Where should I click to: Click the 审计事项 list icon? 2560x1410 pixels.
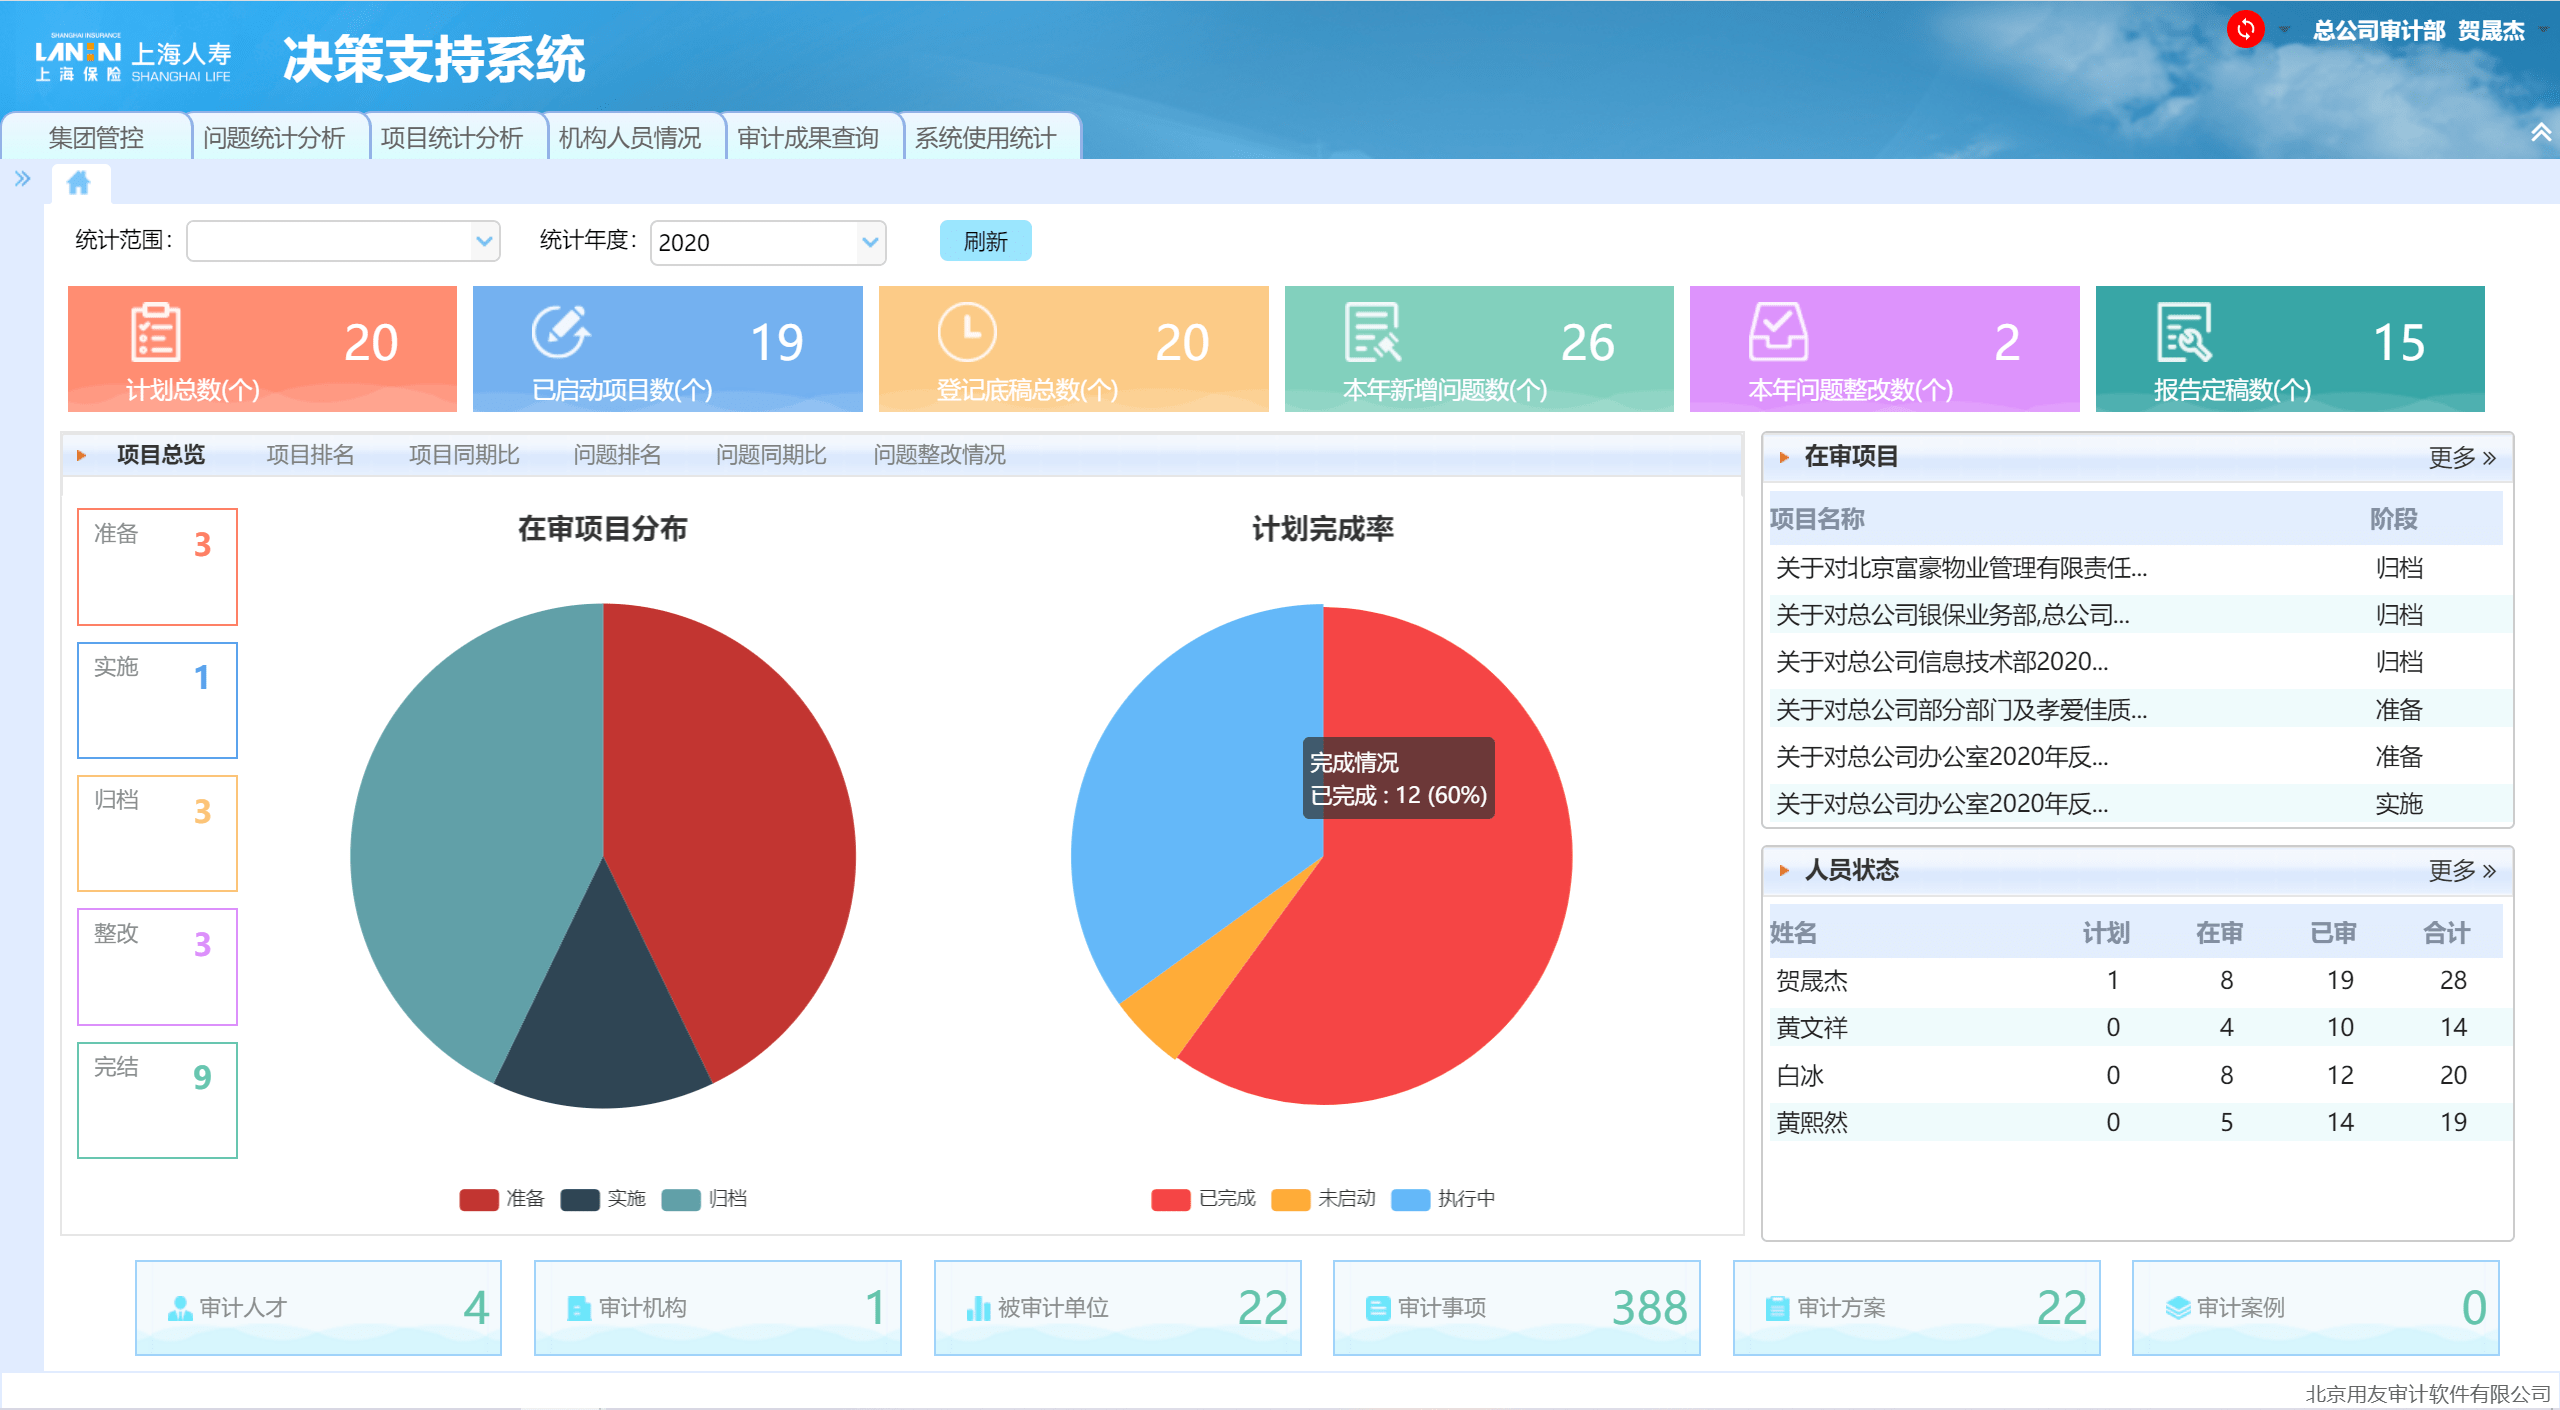click(1378, 1308)
